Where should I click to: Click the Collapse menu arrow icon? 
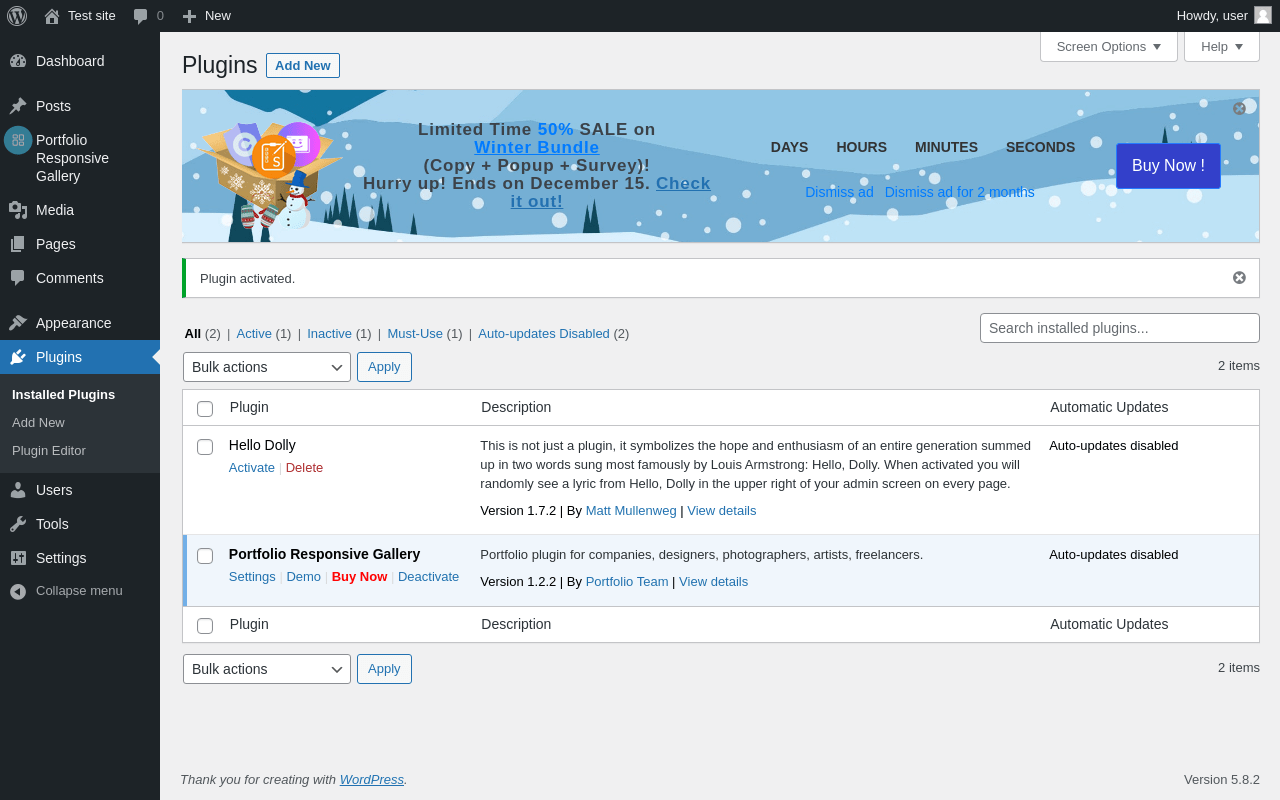coord(18,591)
